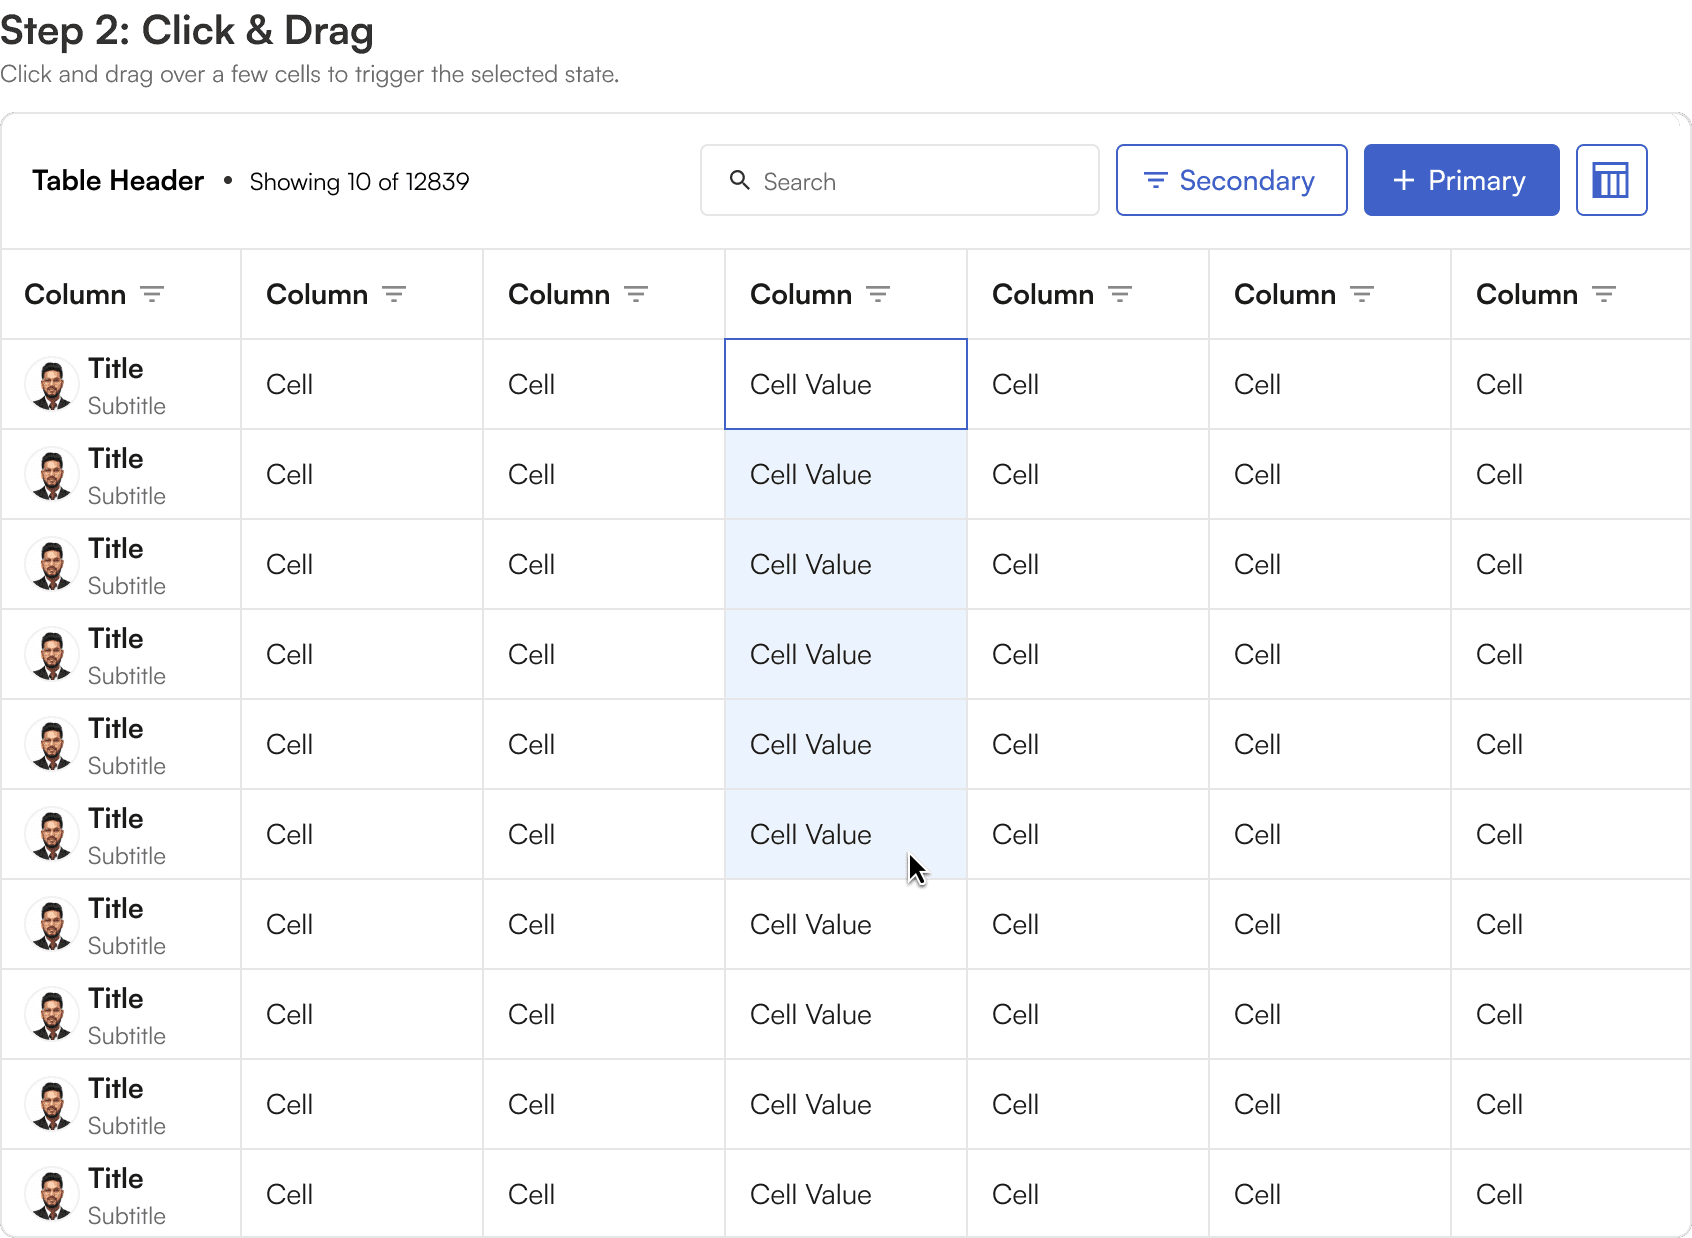Click the fourth Column header label
1692x1238 pixels.
coord(801,295)
